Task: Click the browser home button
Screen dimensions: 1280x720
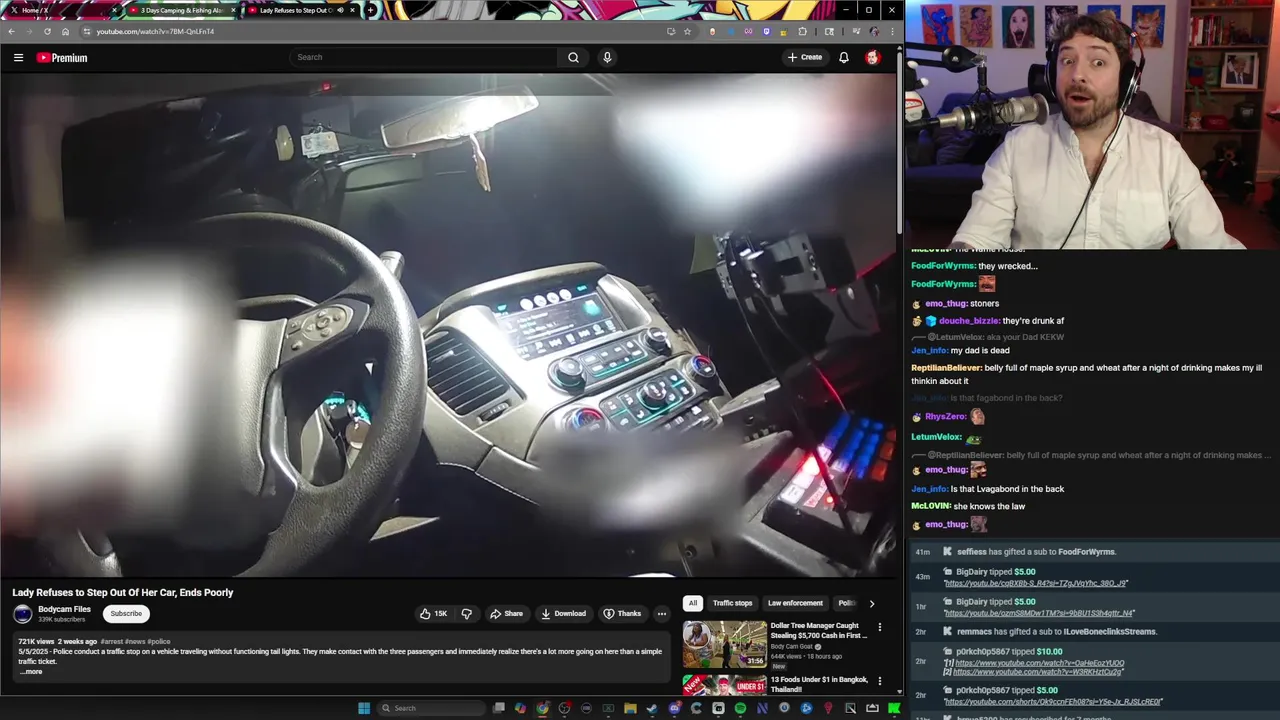Action: click(x=66, y=31)
